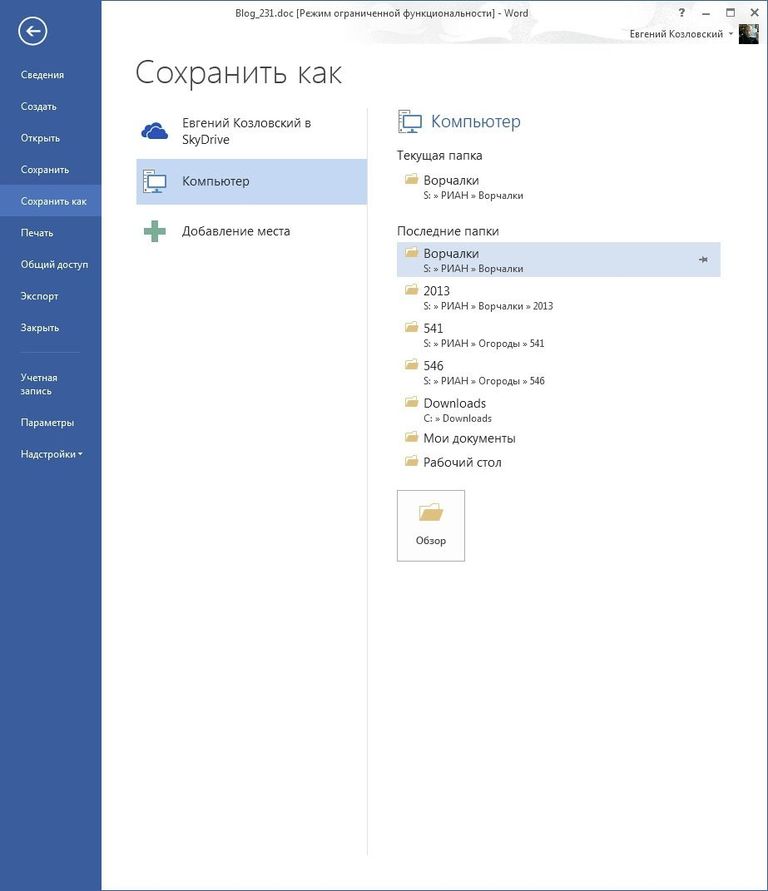Open the 541 recent folder
This screenshot has width=768, height=891.
pos(558,335)
